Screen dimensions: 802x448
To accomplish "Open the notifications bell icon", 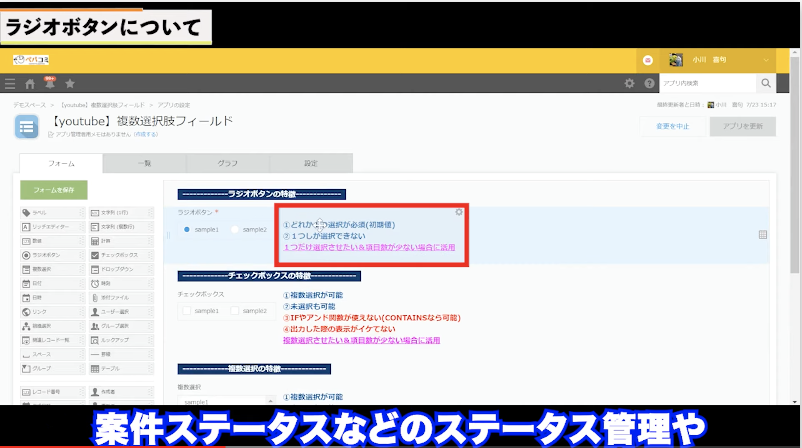I will (x=49, y=83).
